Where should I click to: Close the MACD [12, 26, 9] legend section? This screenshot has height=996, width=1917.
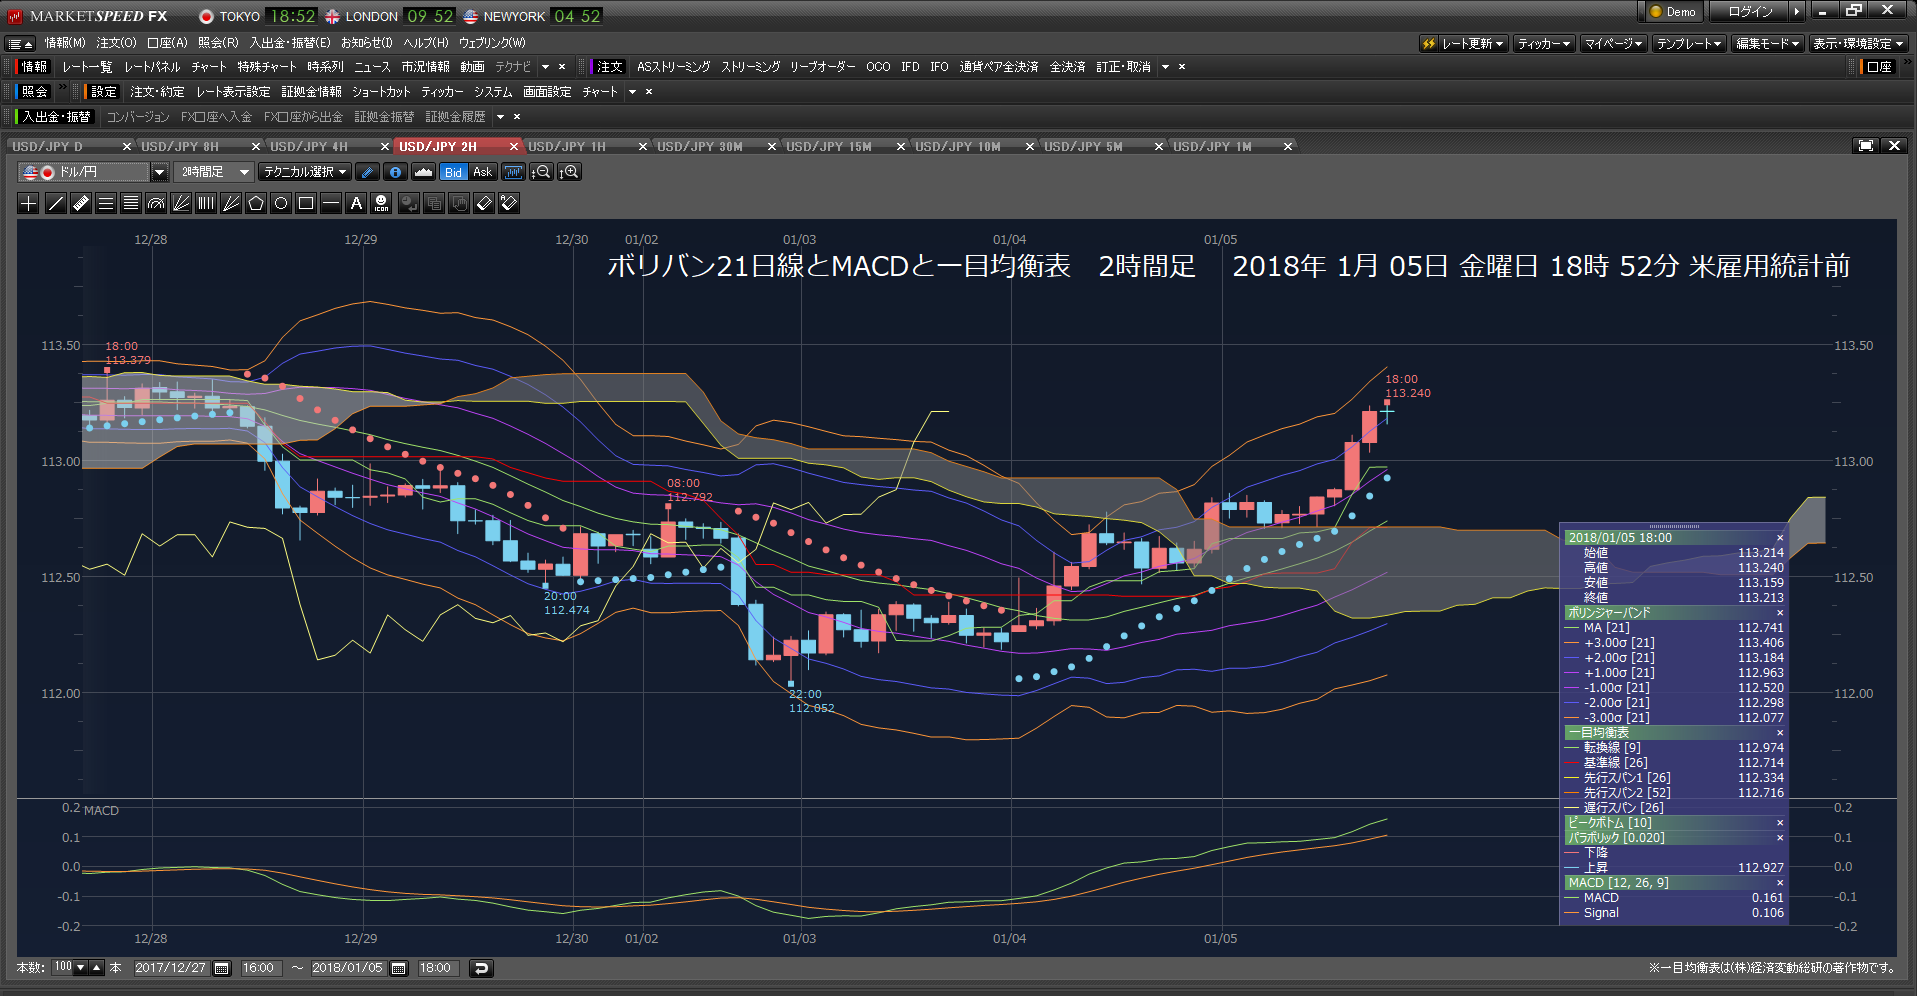pos(1780,883)
